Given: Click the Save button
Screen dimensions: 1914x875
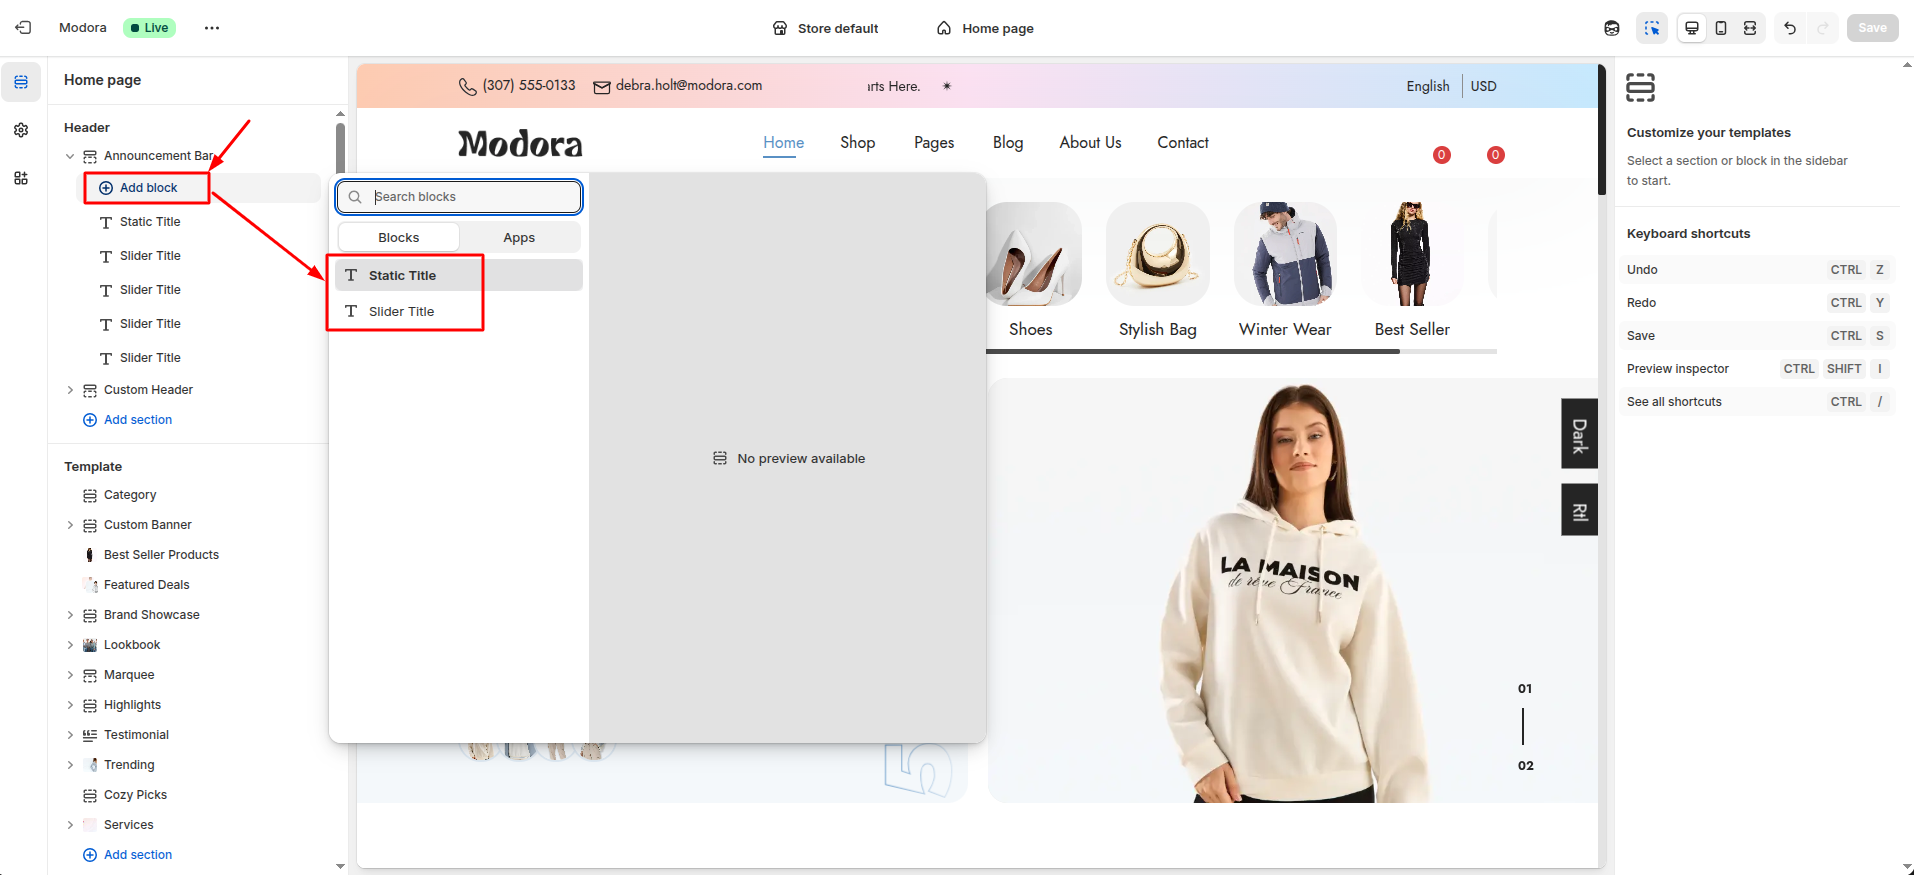Looking at the screenshot, I should point(1873,28).
